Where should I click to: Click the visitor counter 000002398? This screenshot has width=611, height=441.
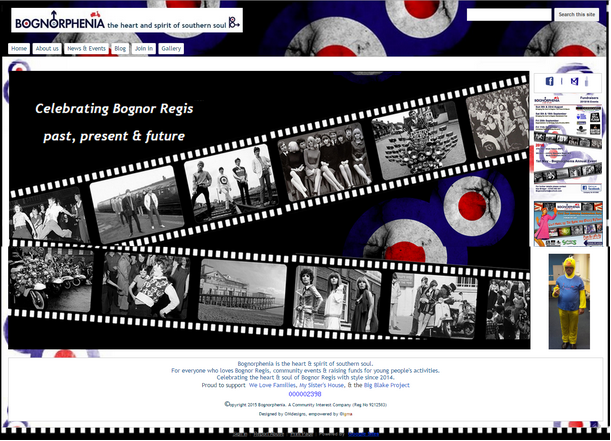pos(305,394)
